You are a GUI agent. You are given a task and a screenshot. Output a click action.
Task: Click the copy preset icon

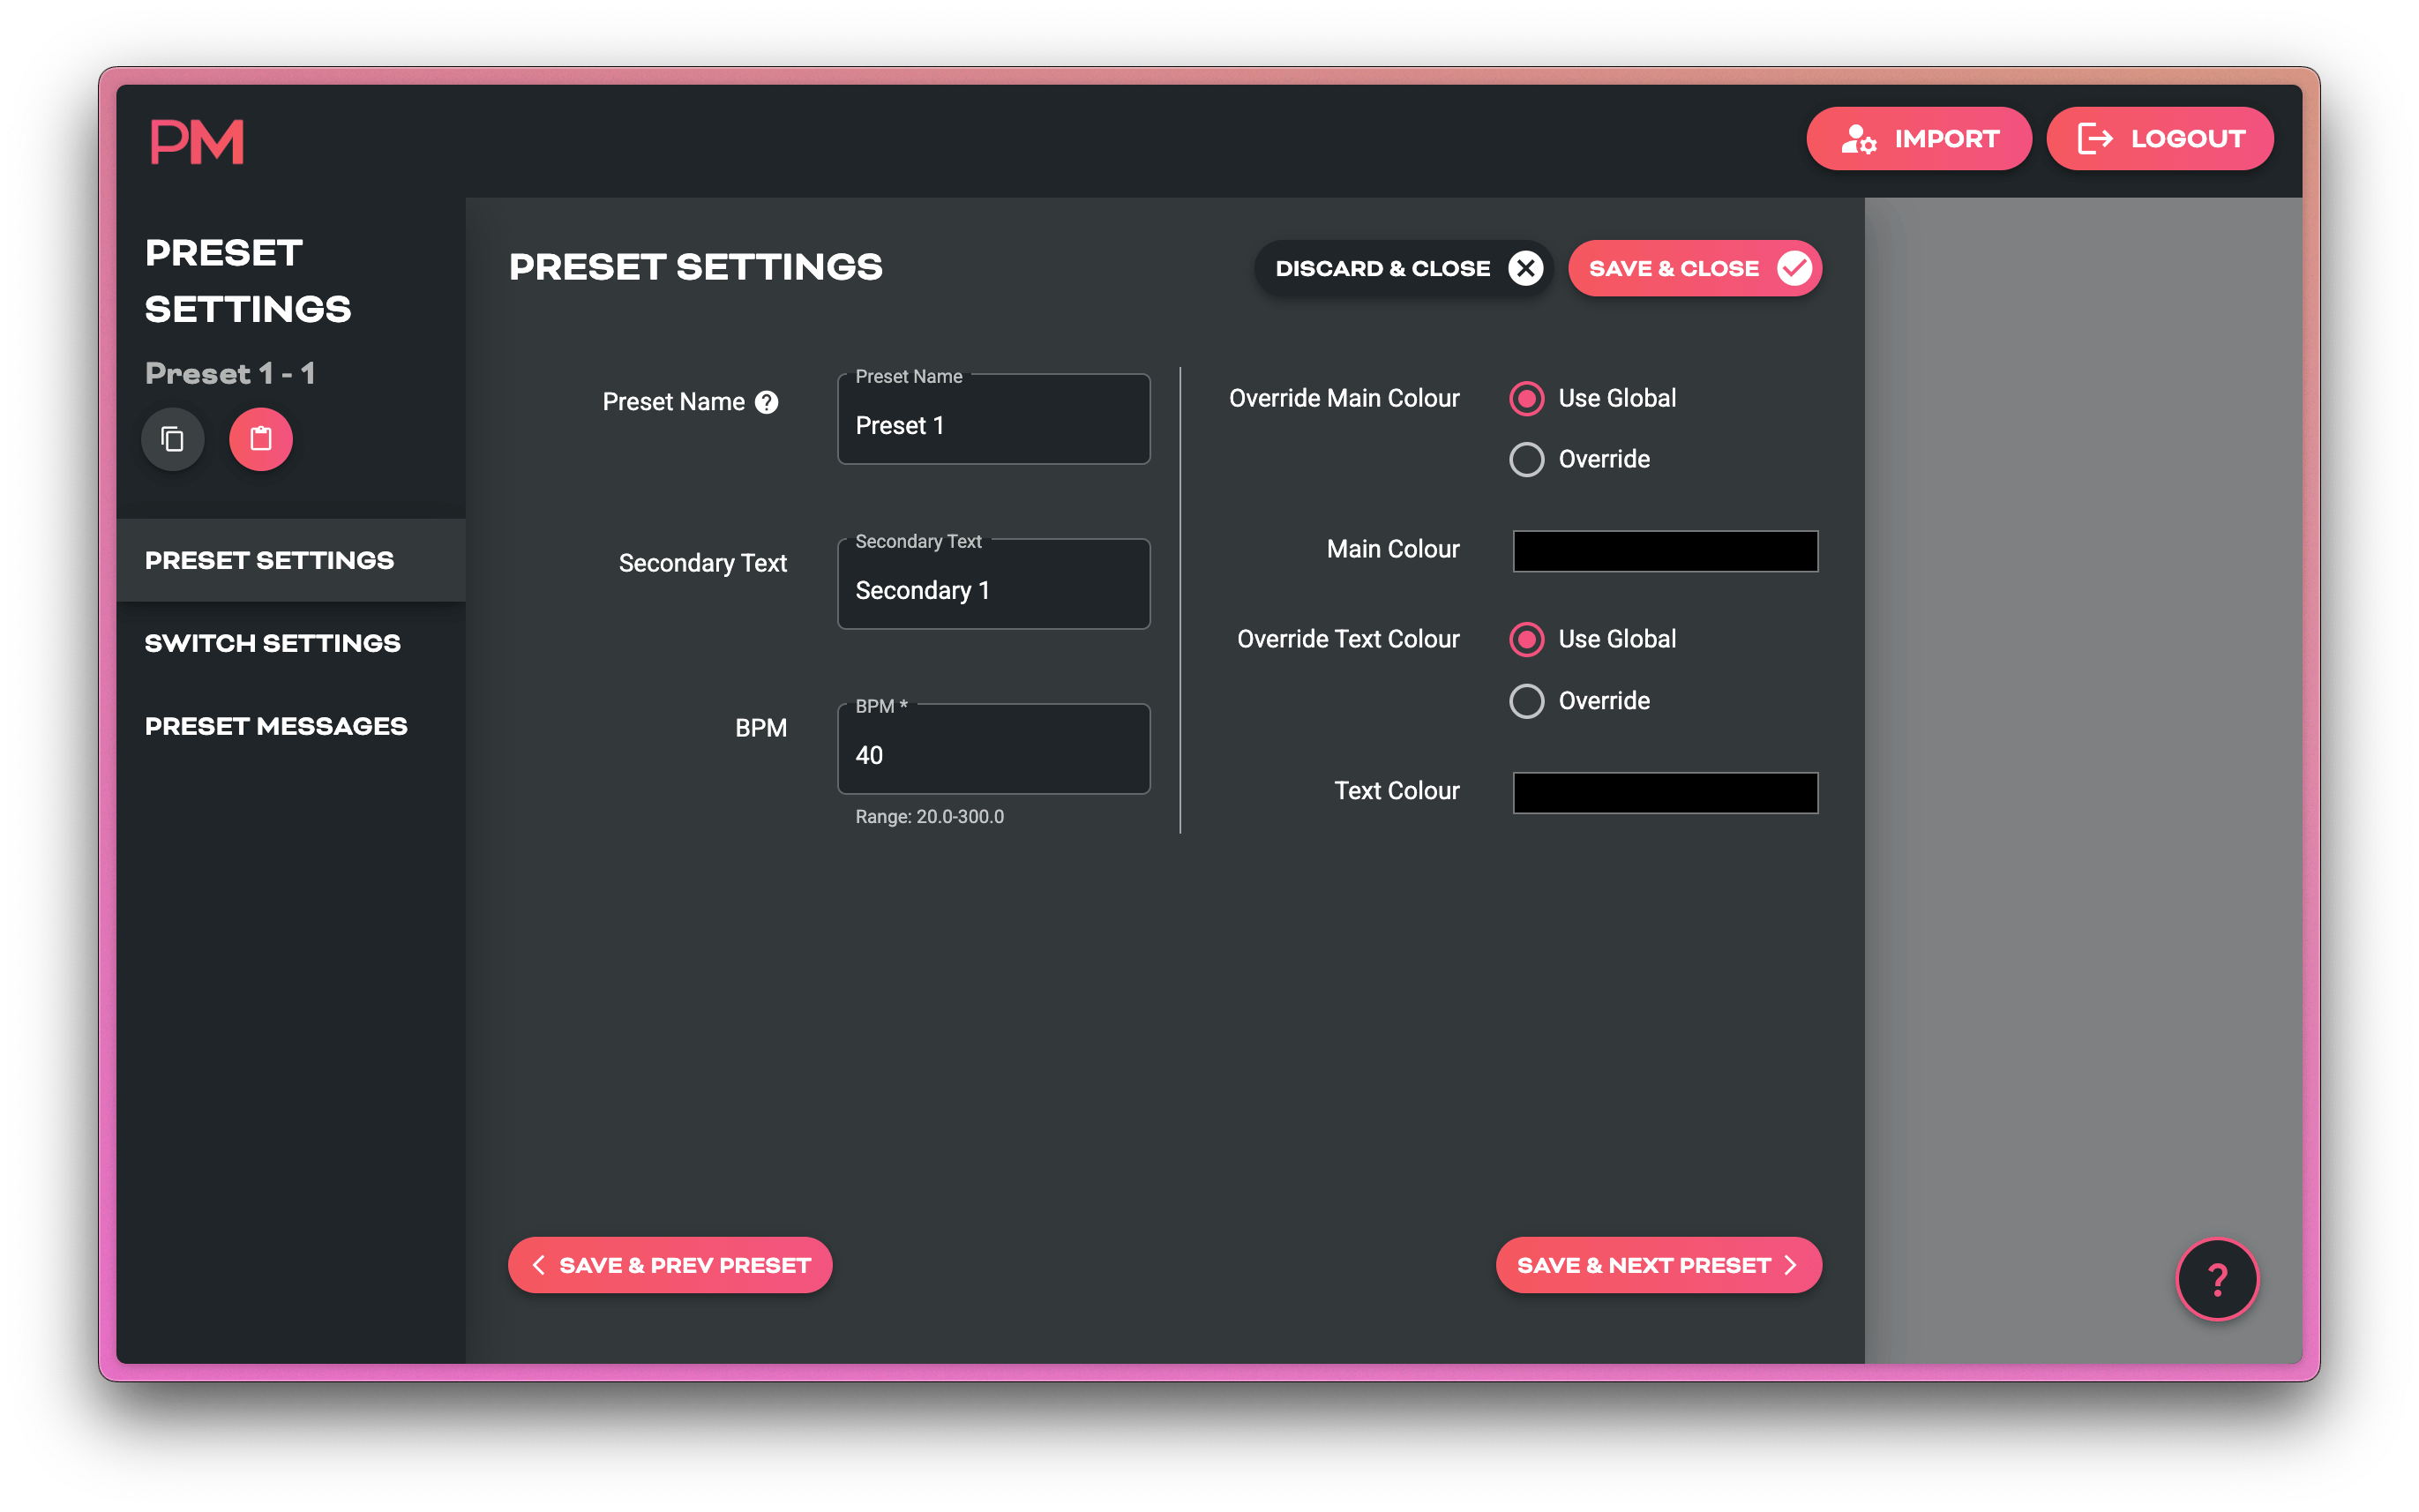(x=172, y=438)
